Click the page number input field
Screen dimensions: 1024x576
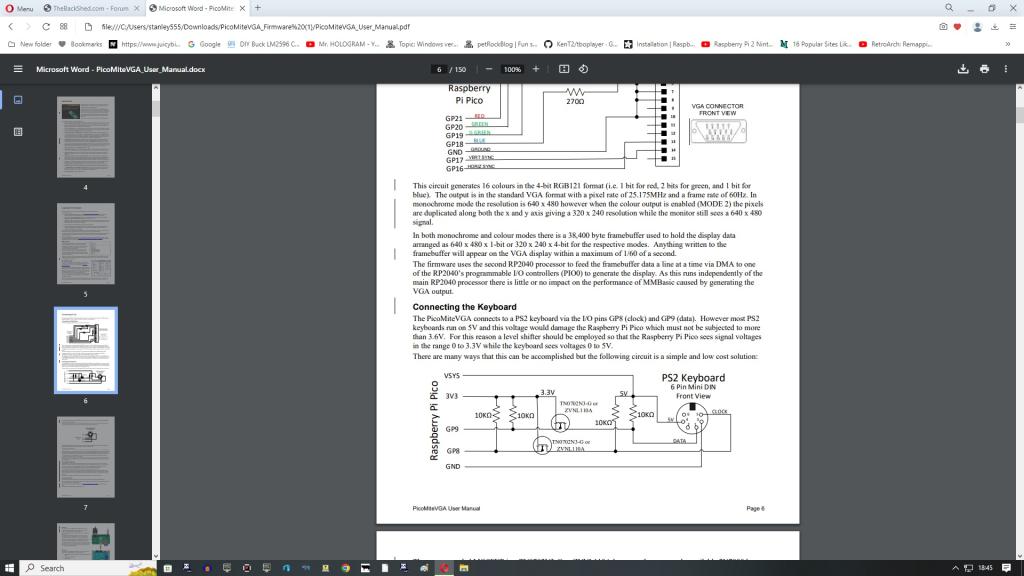point(439,69)
